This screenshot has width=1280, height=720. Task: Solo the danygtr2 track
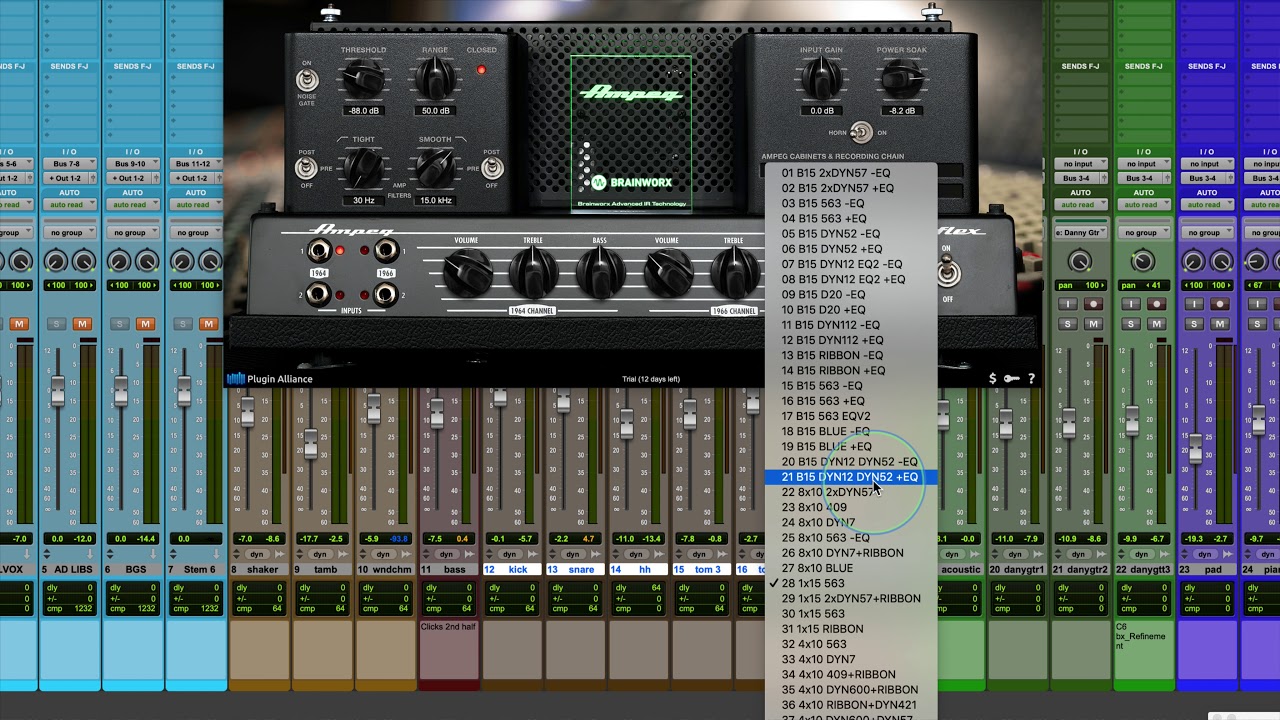click(x=1068, y=324)
